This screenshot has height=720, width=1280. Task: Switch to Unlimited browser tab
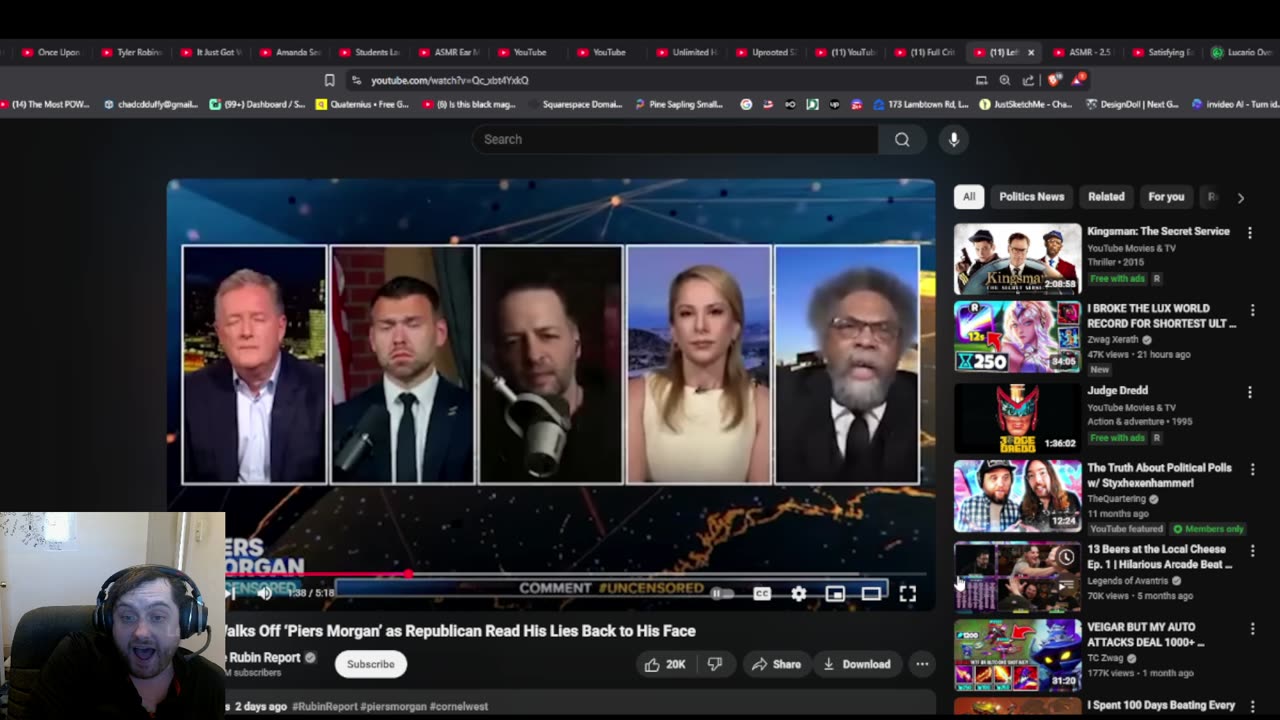tap(687, 52)
